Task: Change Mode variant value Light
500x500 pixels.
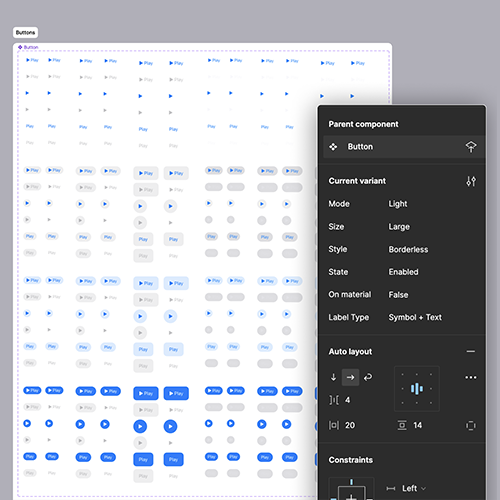Action: 398,204
